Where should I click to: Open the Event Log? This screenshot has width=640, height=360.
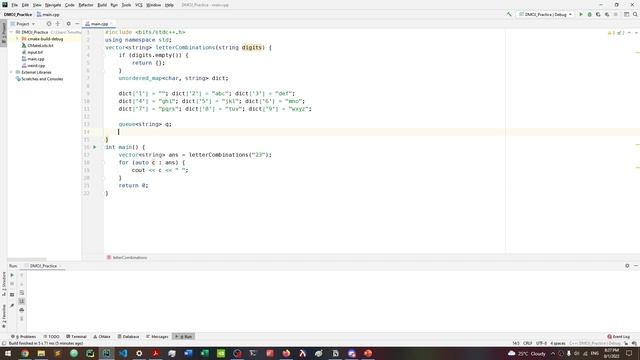click(x=619, y=337)
